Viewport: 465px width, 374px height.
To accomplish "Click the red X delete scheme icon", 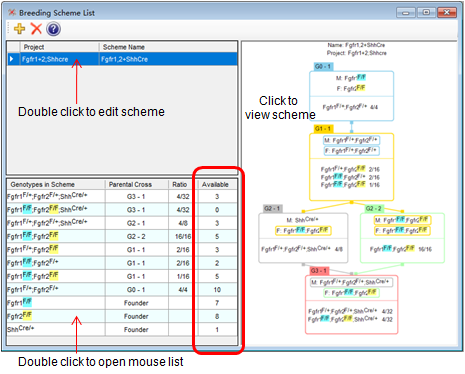I will (36, 29).
